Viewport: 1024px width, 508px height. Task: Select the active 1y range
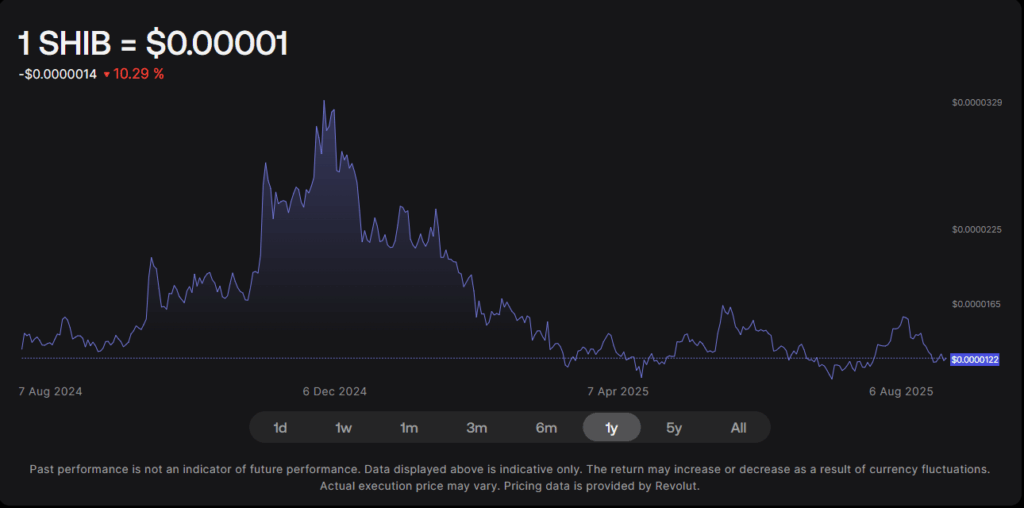click(x=611, y=428)
